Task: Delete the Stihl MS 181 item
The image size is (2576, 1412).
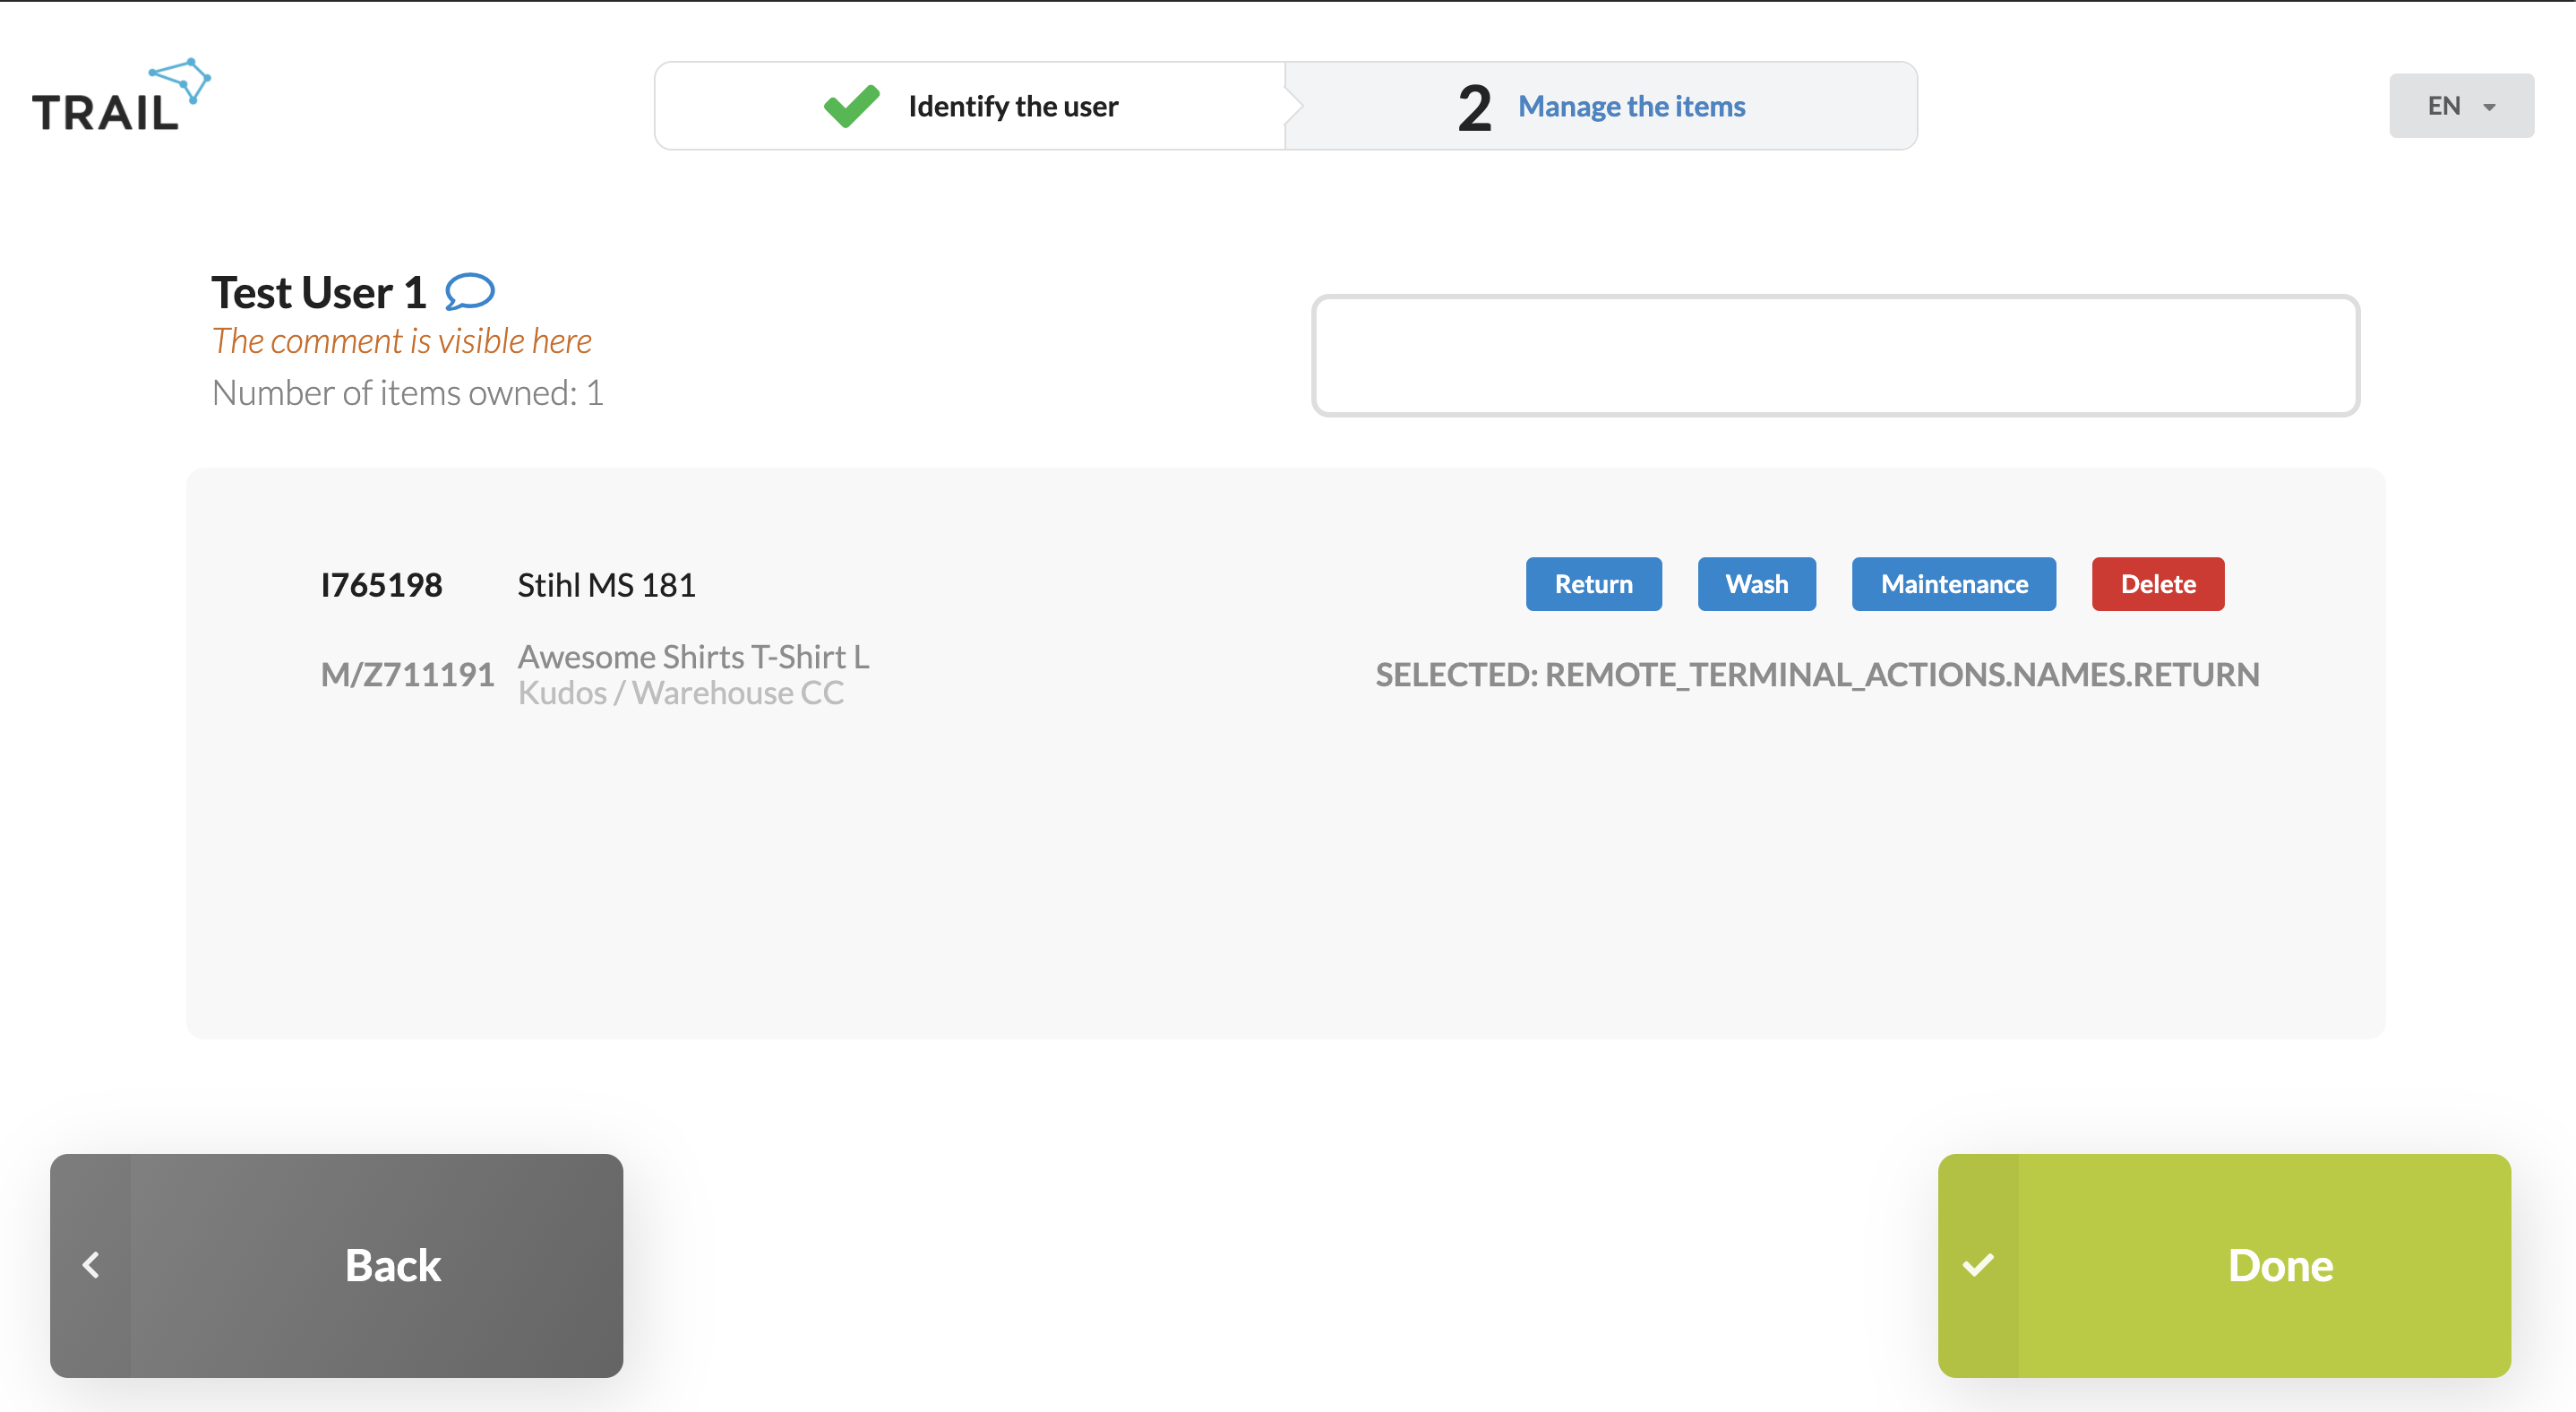Action: pyautogui.click(x=2157, y=584)
